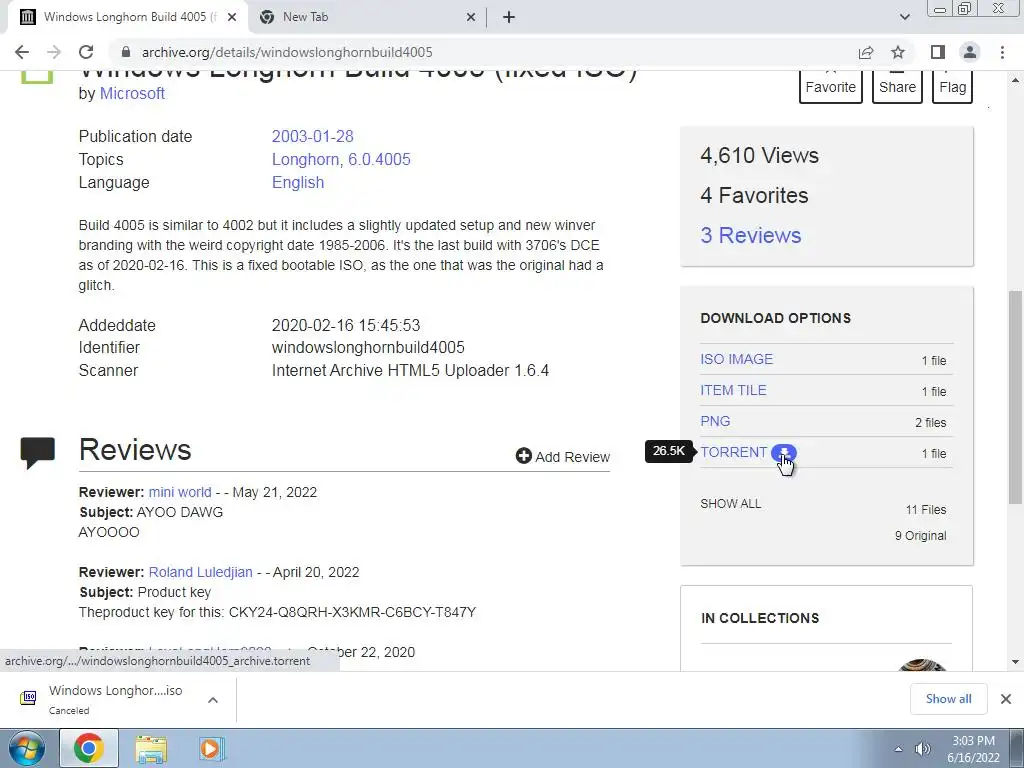Open the volume speaker control
This screenshot has width=1024, height=768.
(x=922, y=749)
